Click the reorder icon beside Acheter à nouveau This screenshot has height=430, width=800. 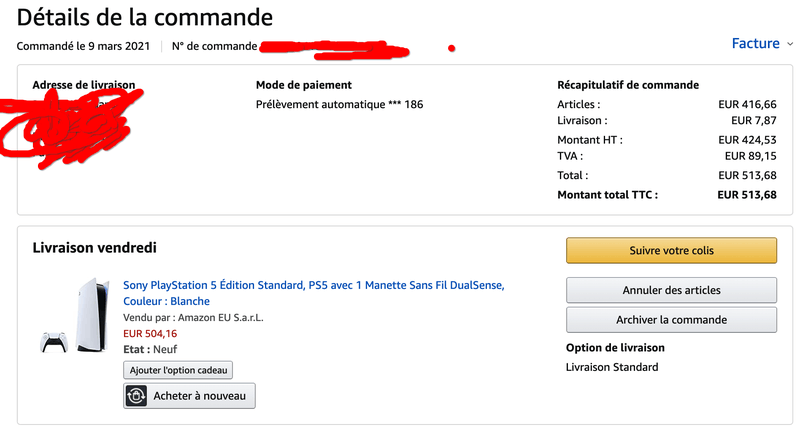point(137,396)
